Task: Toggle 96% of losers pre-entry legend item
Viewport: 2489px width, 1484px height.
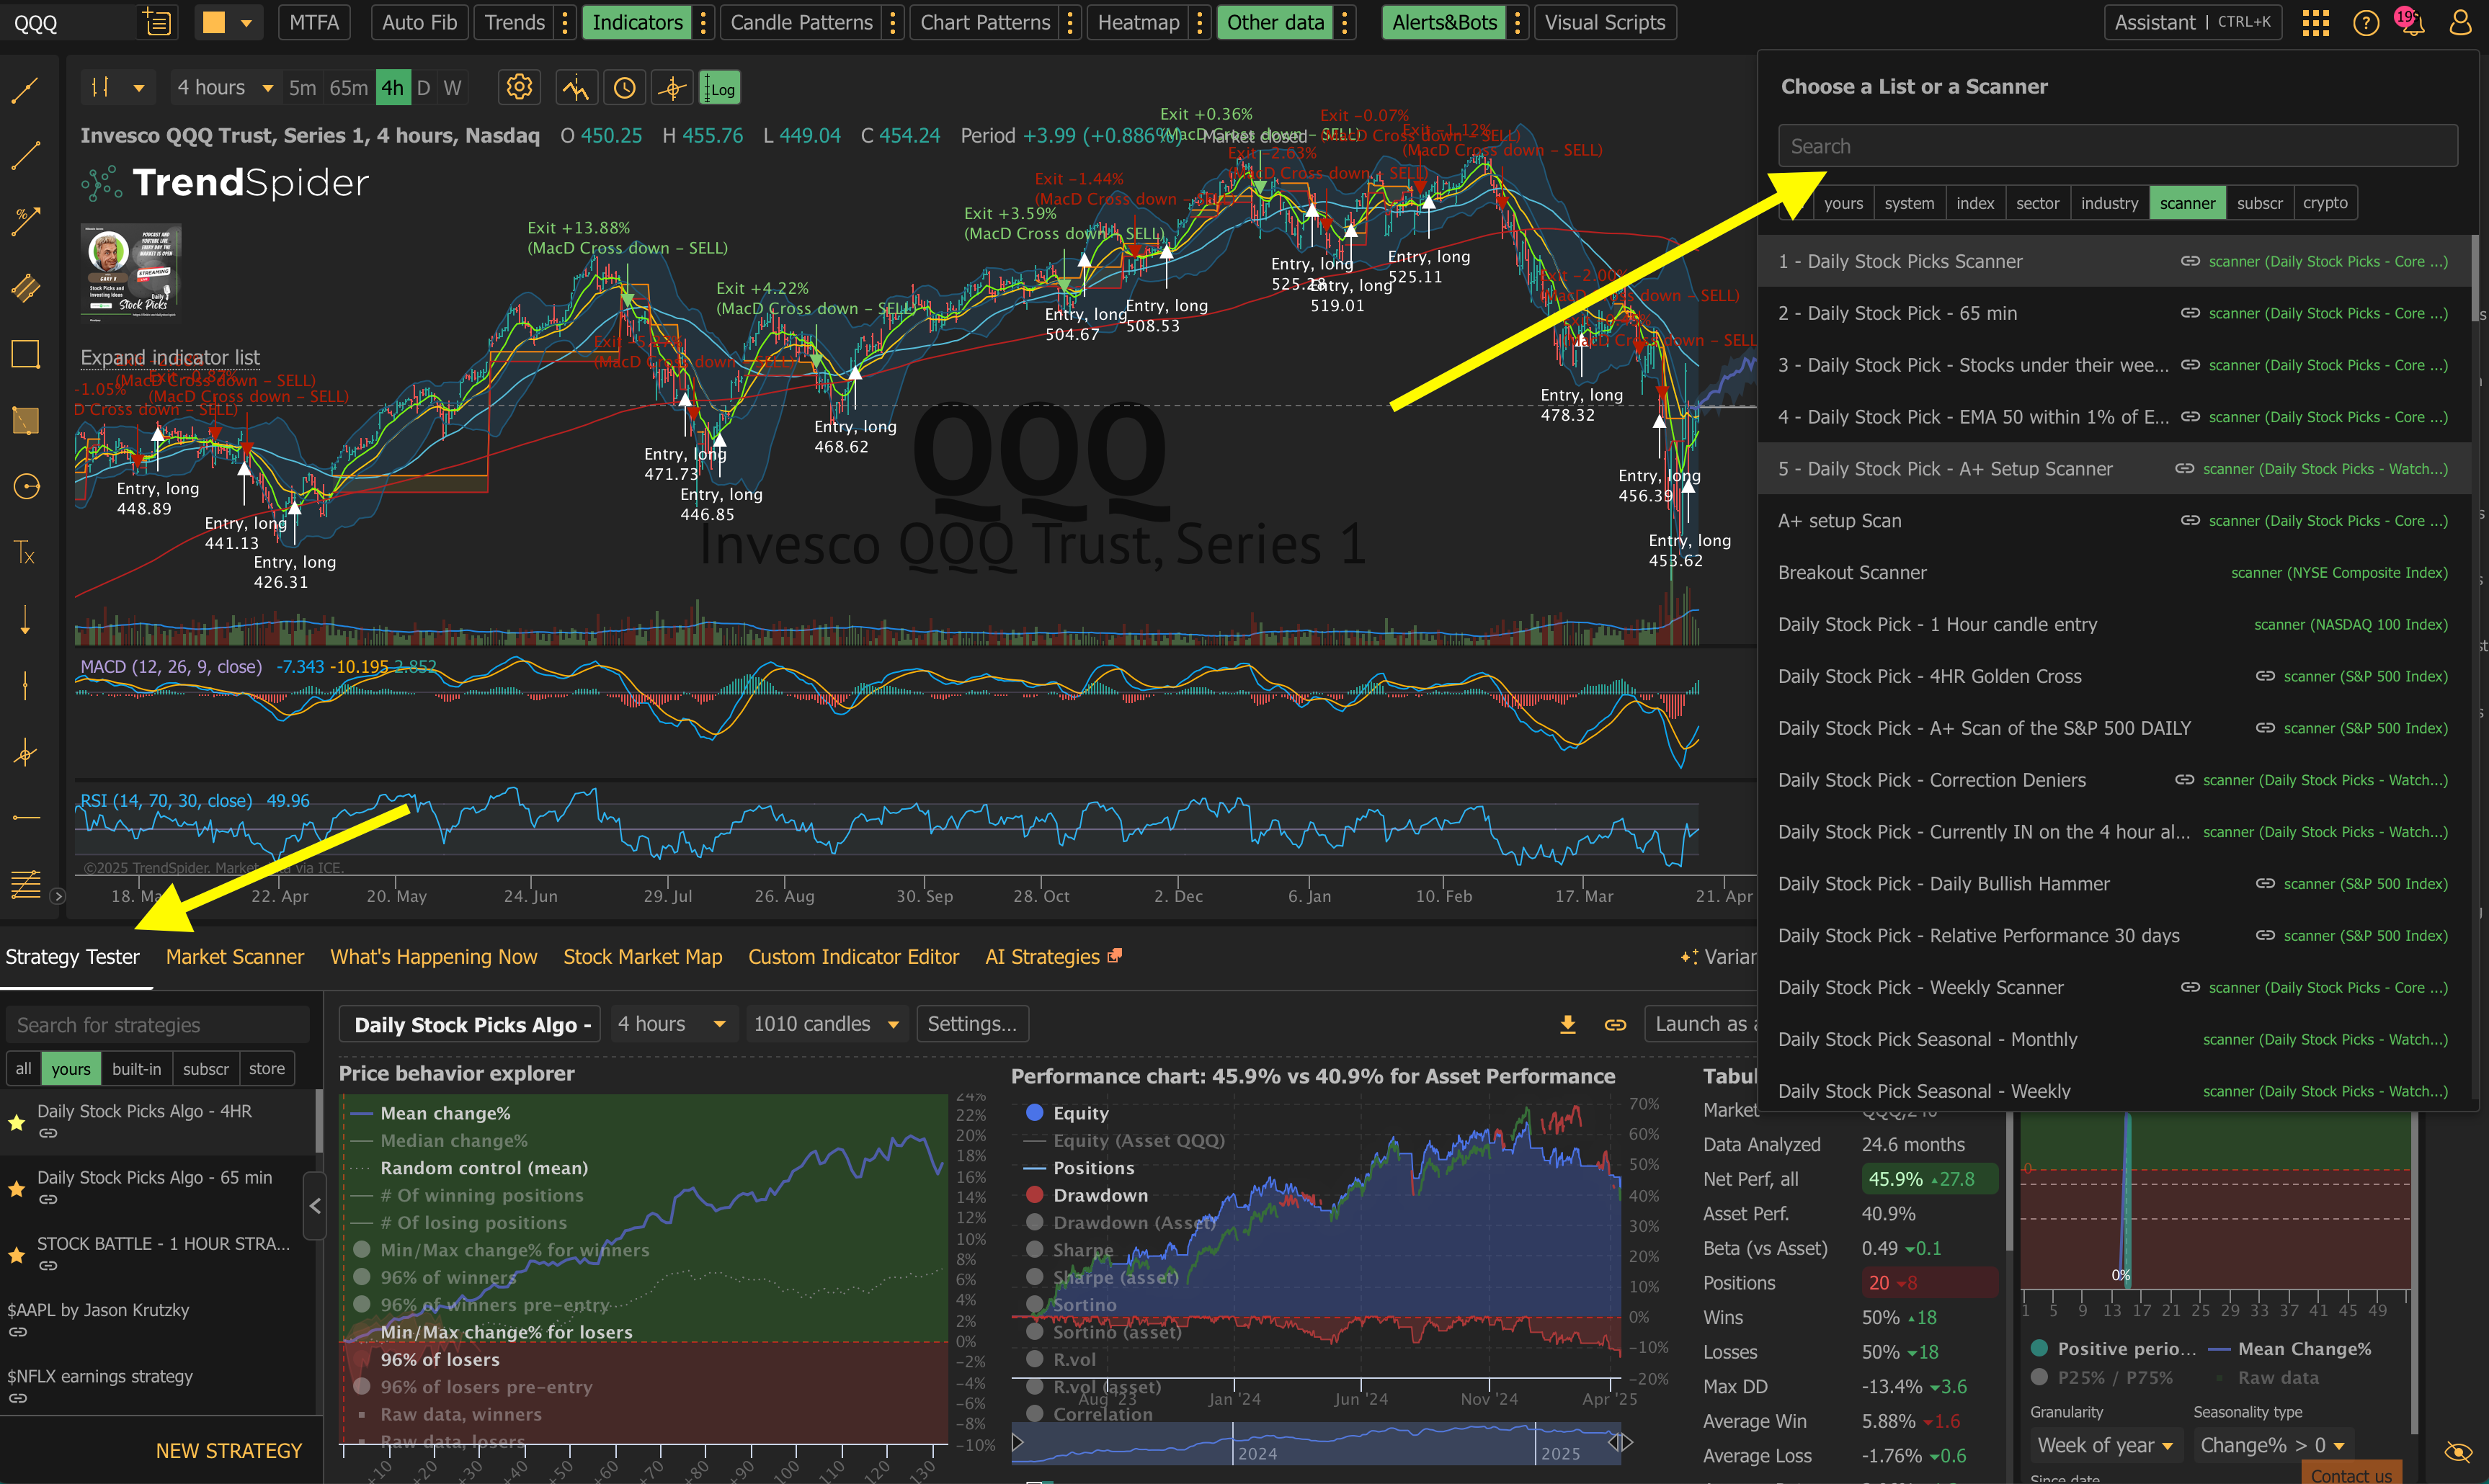Action: click(473, 1387)
